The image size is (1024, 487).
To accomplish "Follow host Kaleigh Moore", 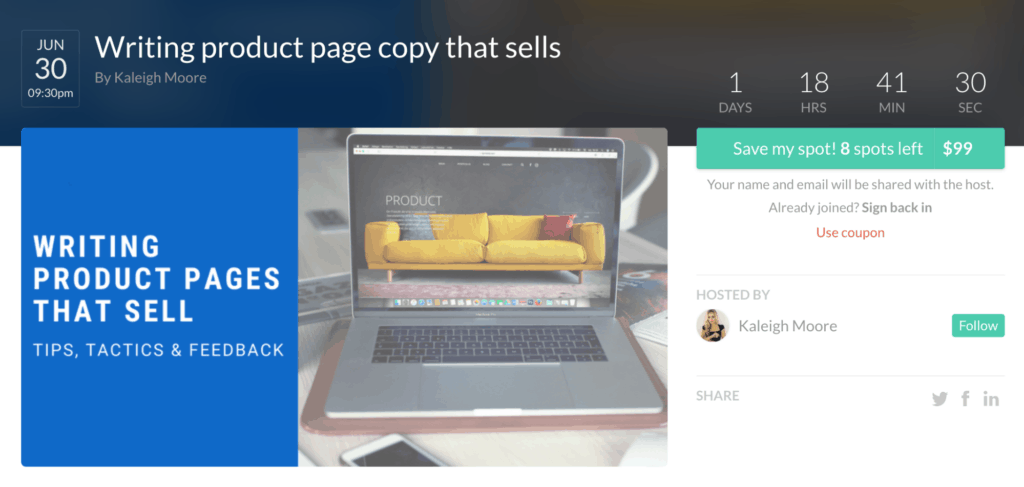I will (x=978, y=326).
